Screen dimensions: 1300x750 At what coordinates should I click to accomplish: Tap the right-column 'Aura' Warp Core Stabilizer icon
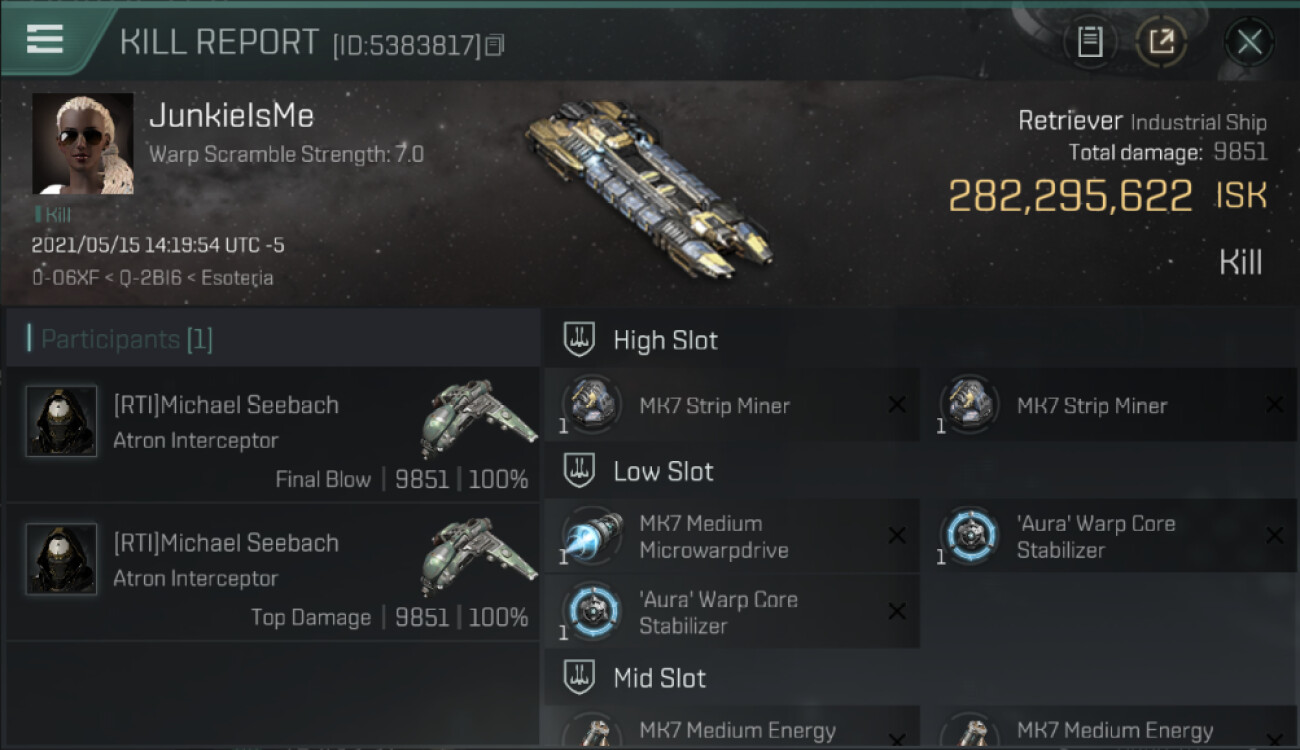(969, 537)
